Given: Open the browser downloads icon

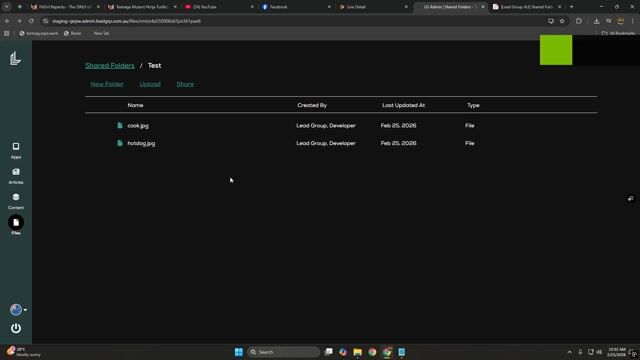Looking at the screenshot, I should point(596,21).
